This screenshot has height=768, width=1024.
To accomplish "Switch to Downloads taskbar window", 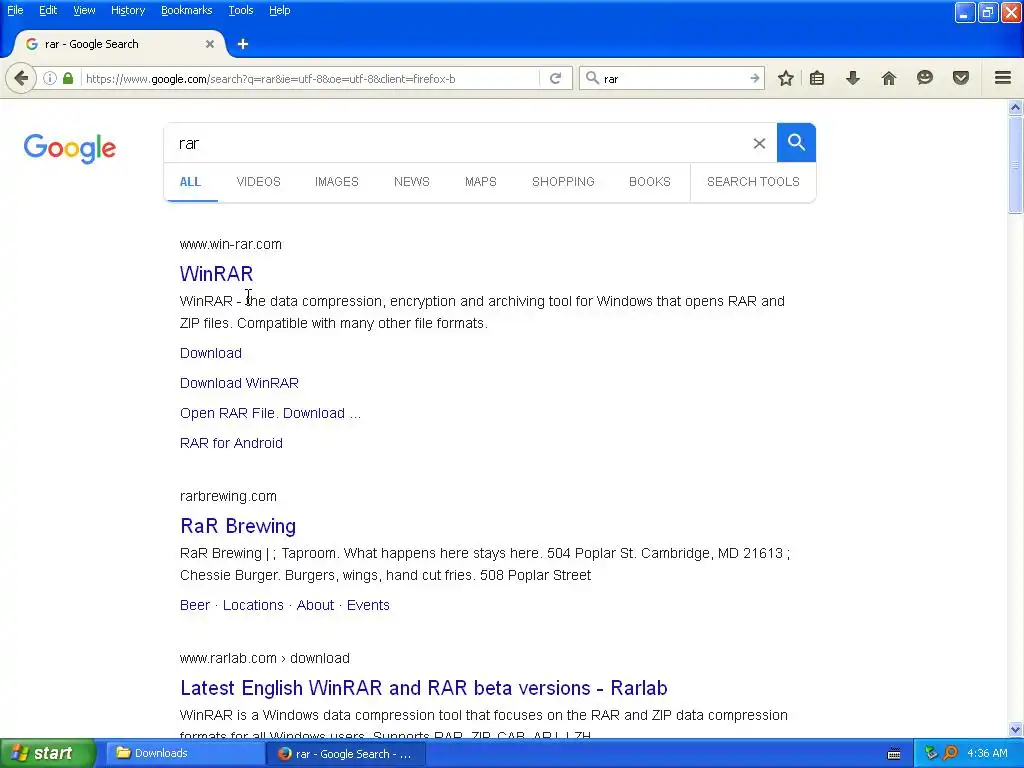I will (x=184, y=754).
